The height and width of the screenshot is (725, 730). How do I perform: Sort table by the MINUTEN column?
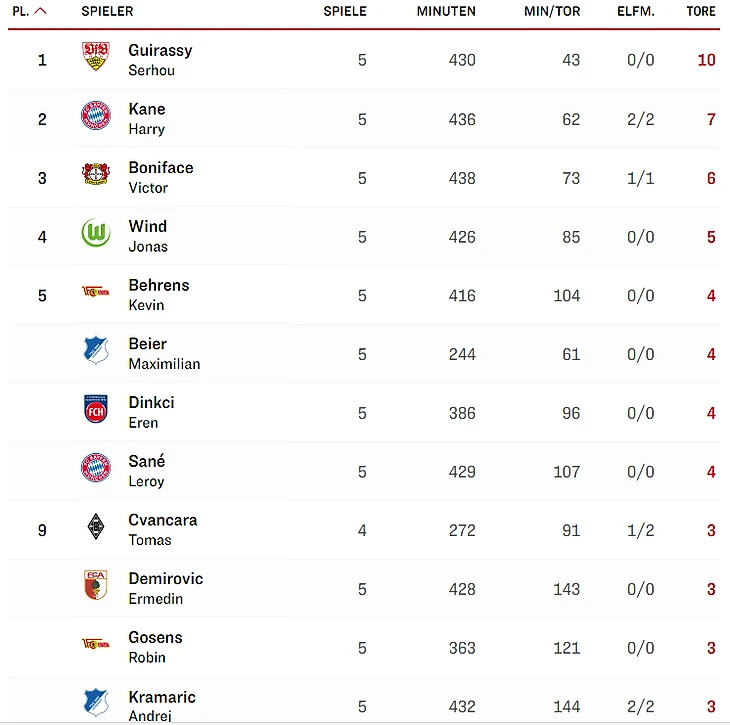pos(446,11)
